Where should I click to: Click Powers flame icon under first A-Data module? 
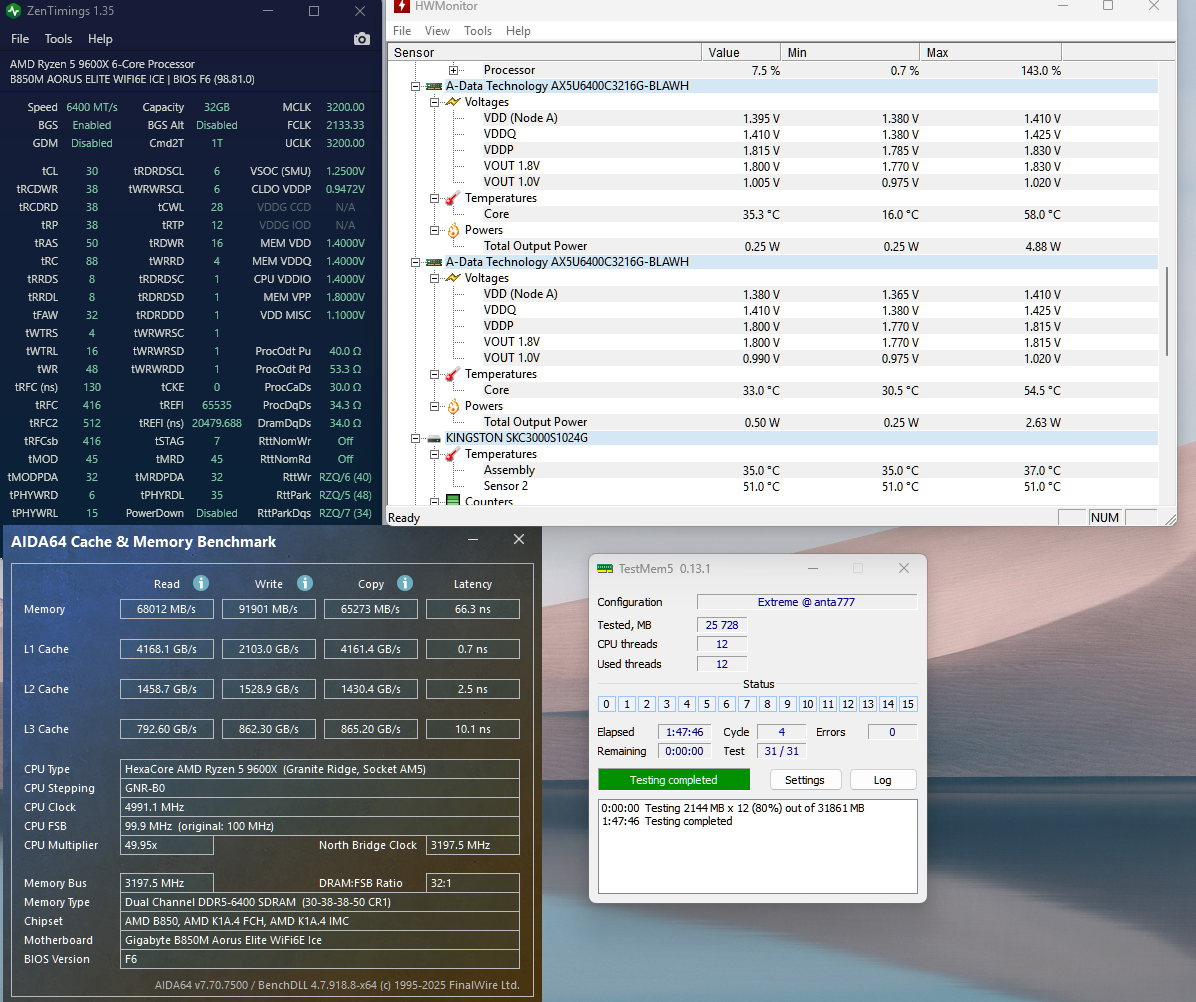pos(453,230)
